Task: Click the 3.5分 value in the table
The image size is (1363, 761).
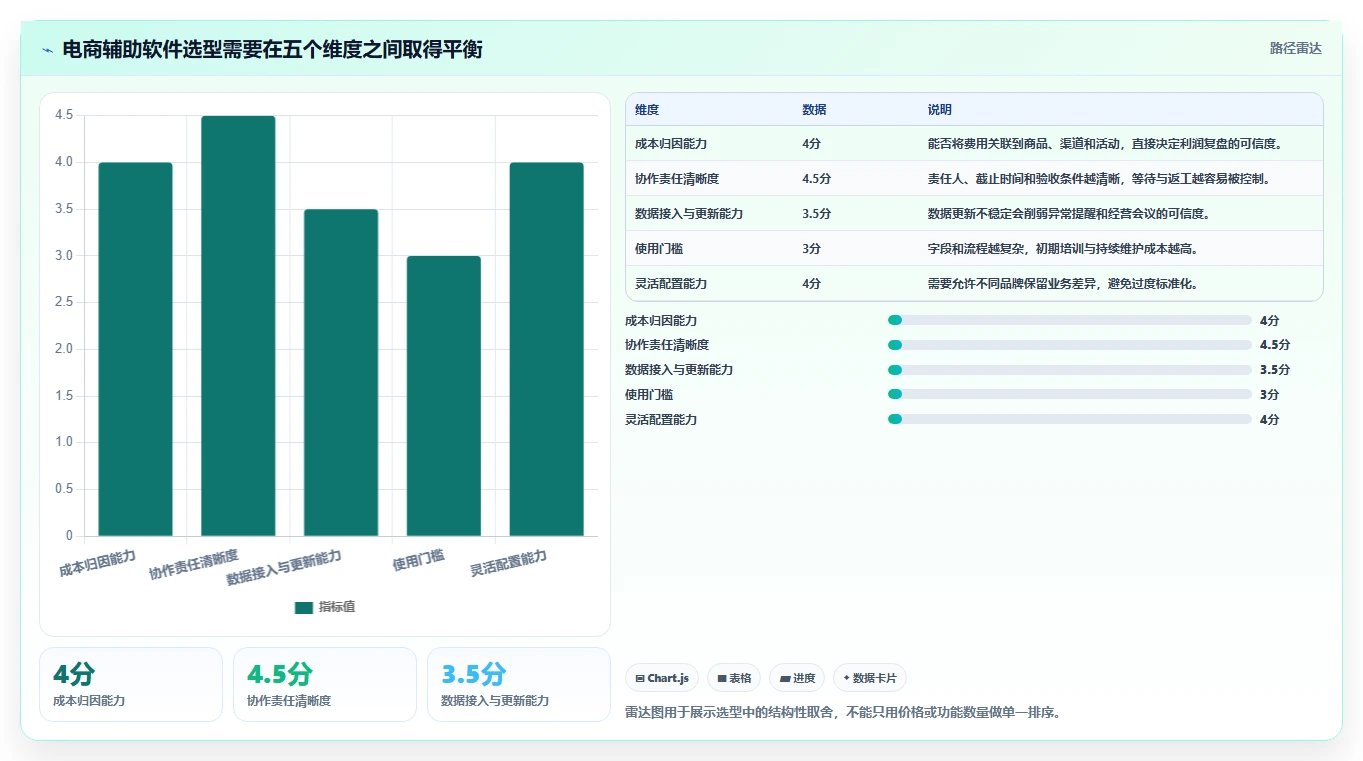Action: tap(816, 214)
